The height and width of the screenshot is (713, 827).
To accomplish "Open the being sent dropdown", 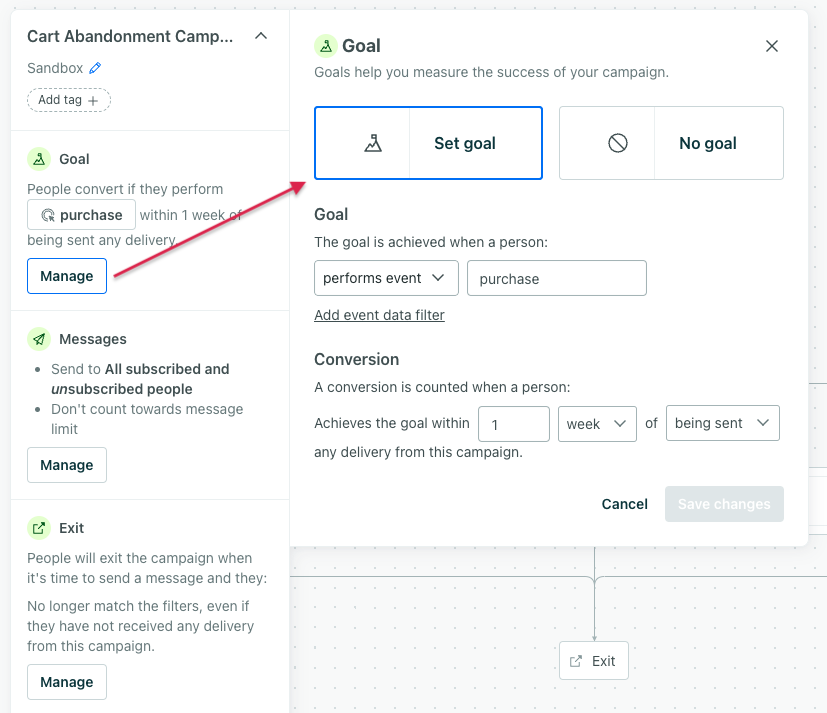I will coord(722,423).
